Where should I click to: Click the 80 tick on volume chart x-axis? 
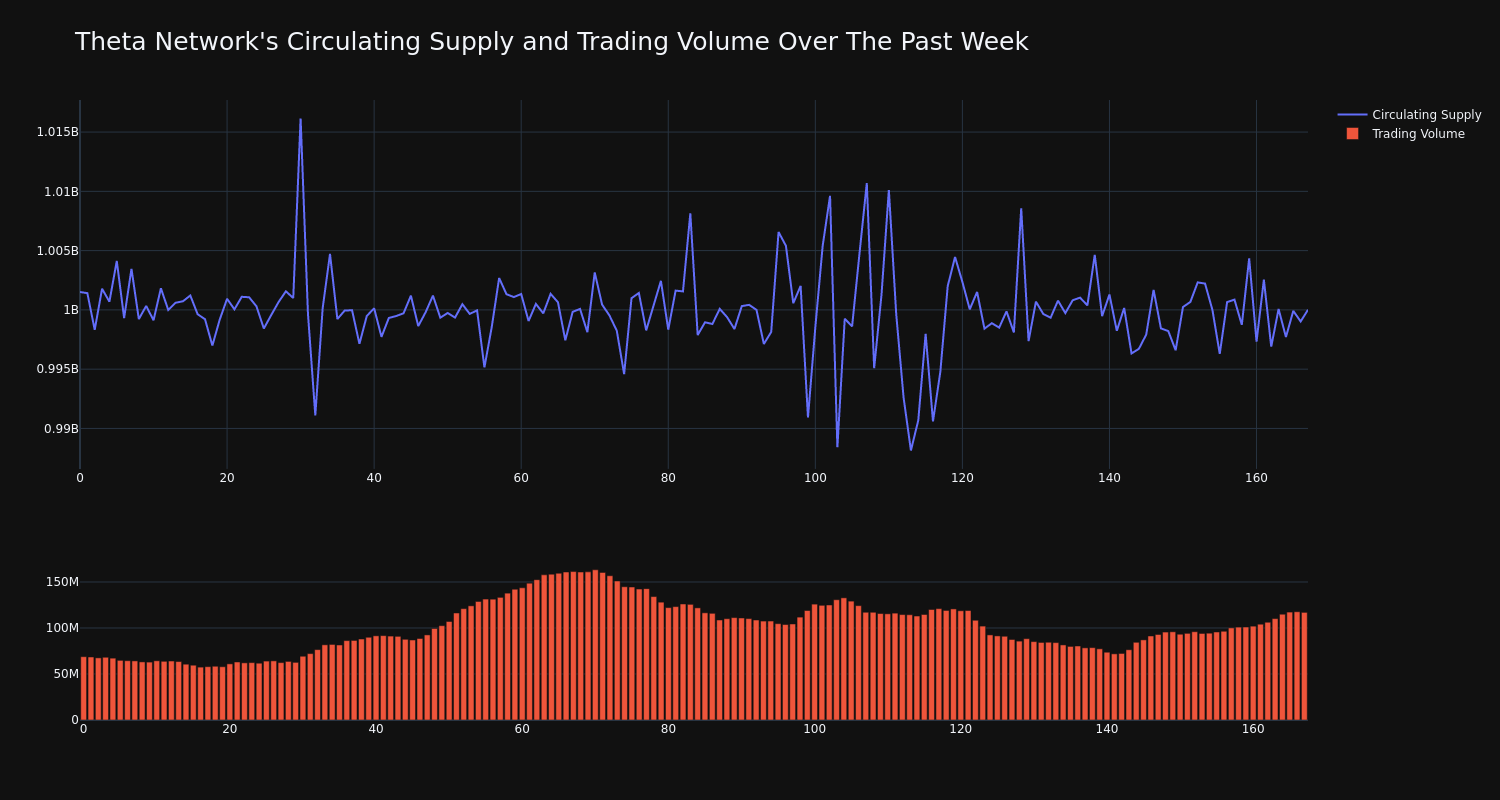click(x=668, y=729)
